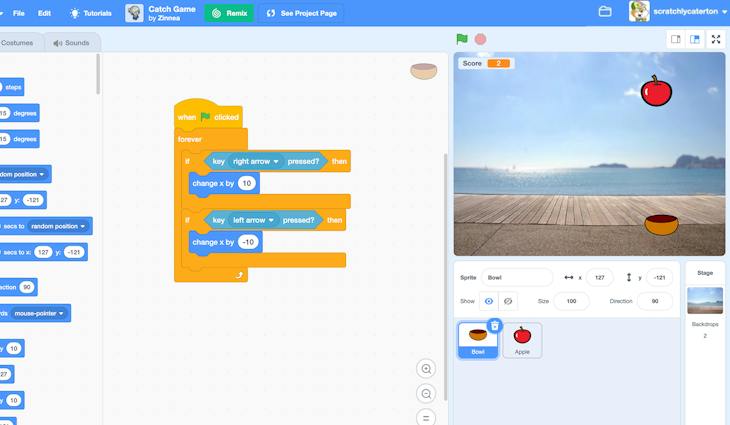This screenshot has width=730, height=425.
Task: Click the x position arrows icon
Action: pyautogui.click(x=568, y=277)
